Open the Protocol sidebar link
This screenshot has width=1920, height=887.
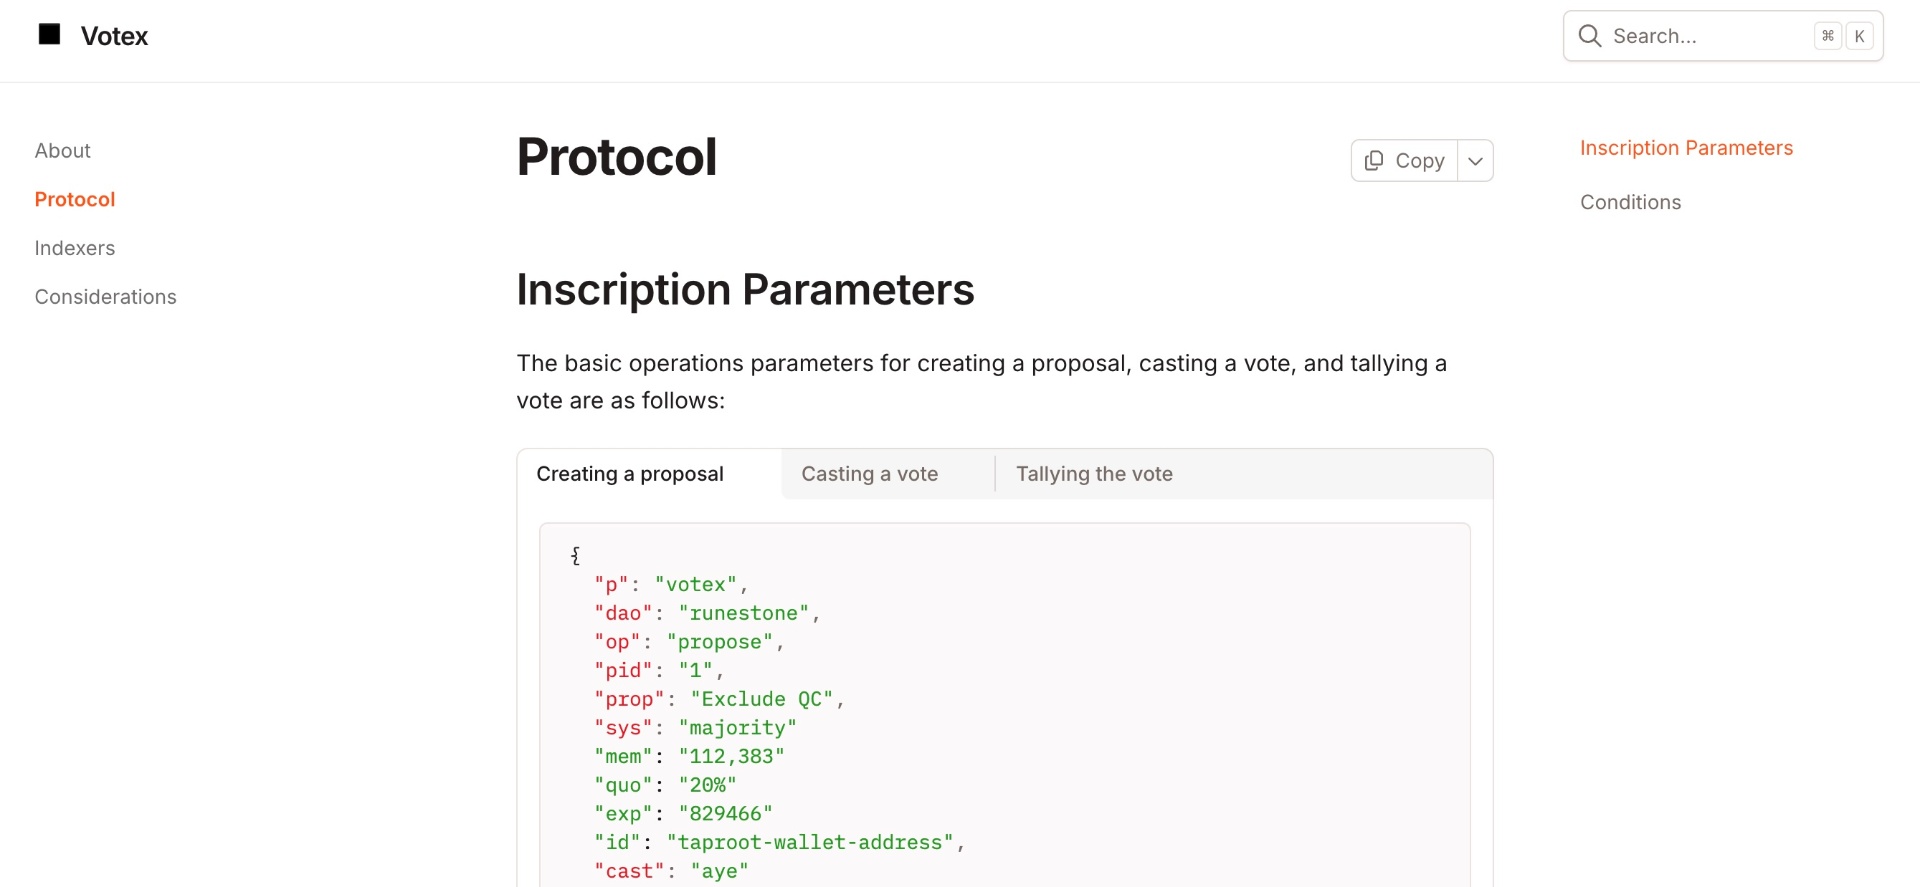[x=75, y=200]
